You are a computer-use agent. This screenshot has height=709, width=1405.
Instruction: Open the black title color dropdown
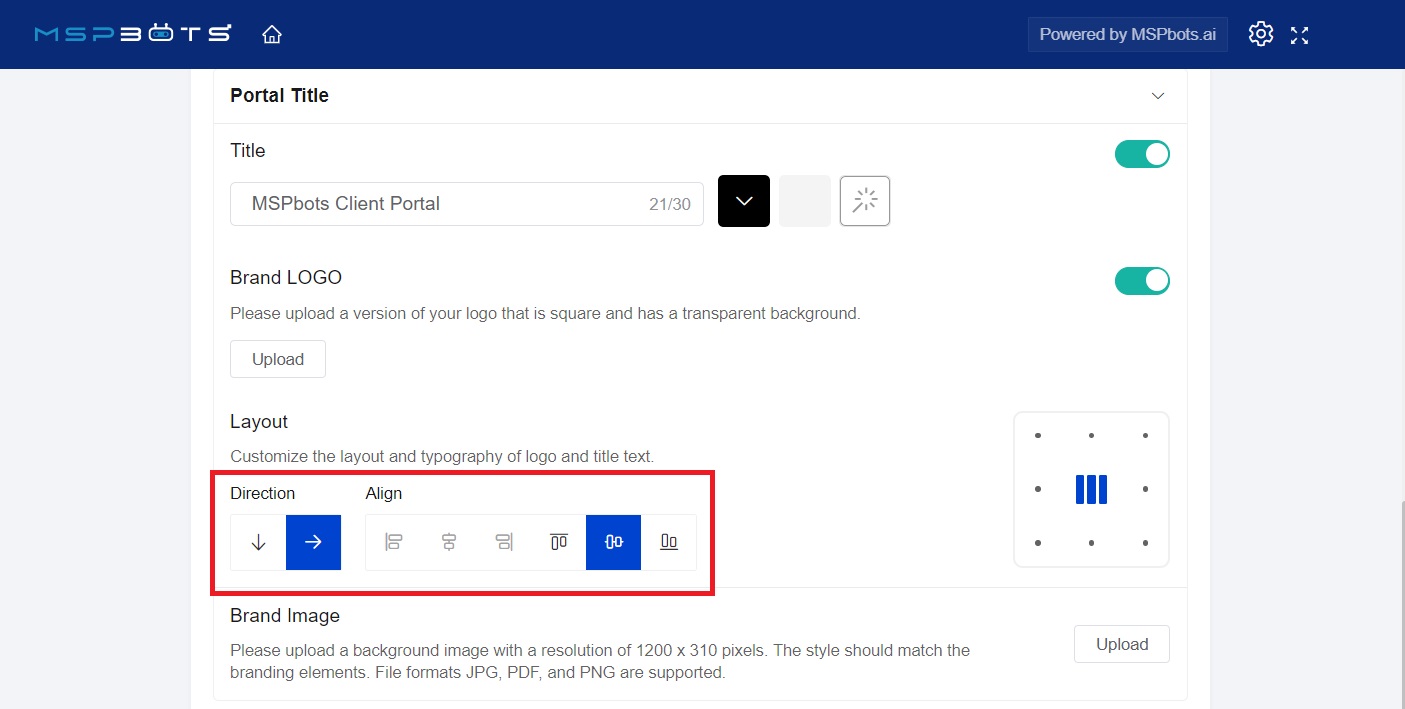(744, 201)
